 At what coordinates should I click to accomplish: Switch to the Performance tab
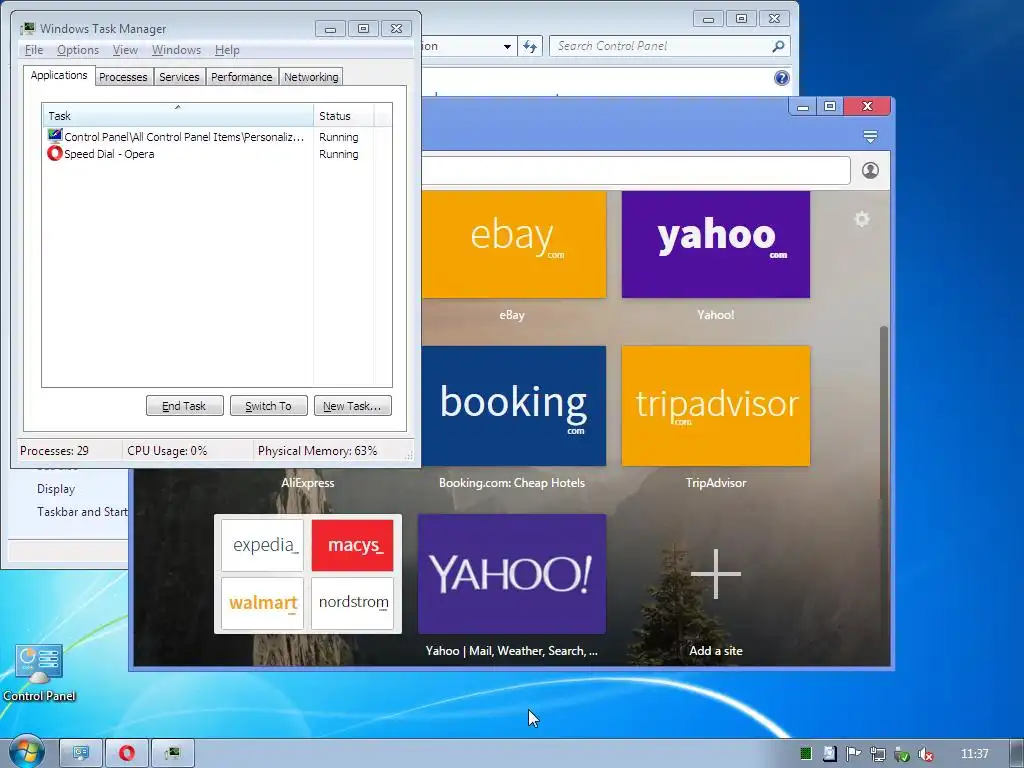pyautogui.click(x=242, y=77)
